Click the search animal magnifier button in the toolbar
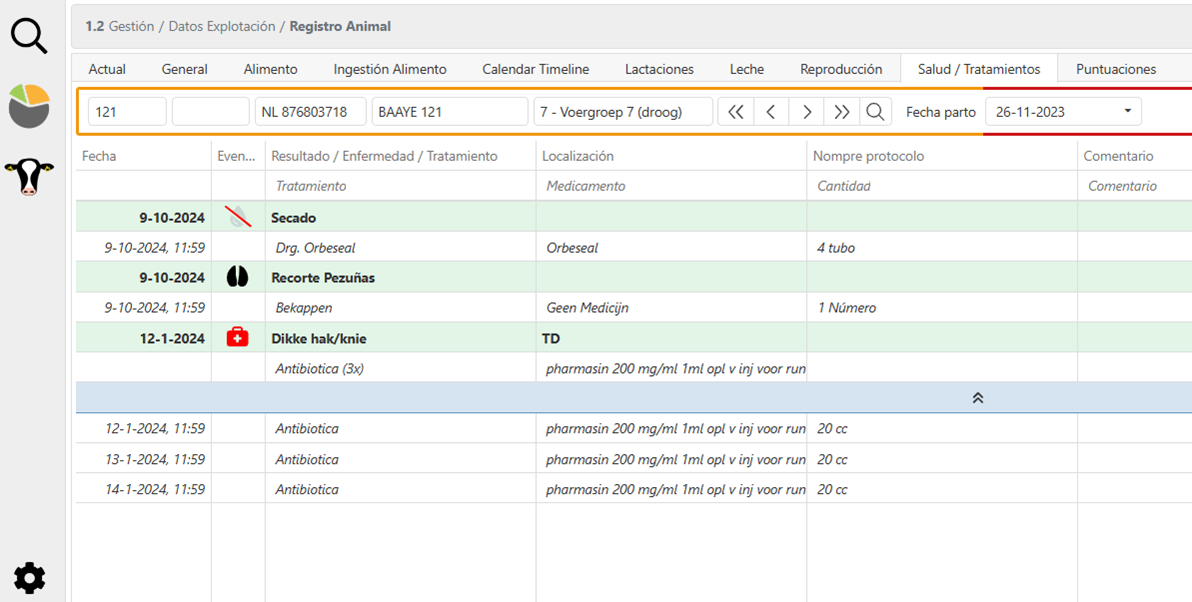 (875, 112)
